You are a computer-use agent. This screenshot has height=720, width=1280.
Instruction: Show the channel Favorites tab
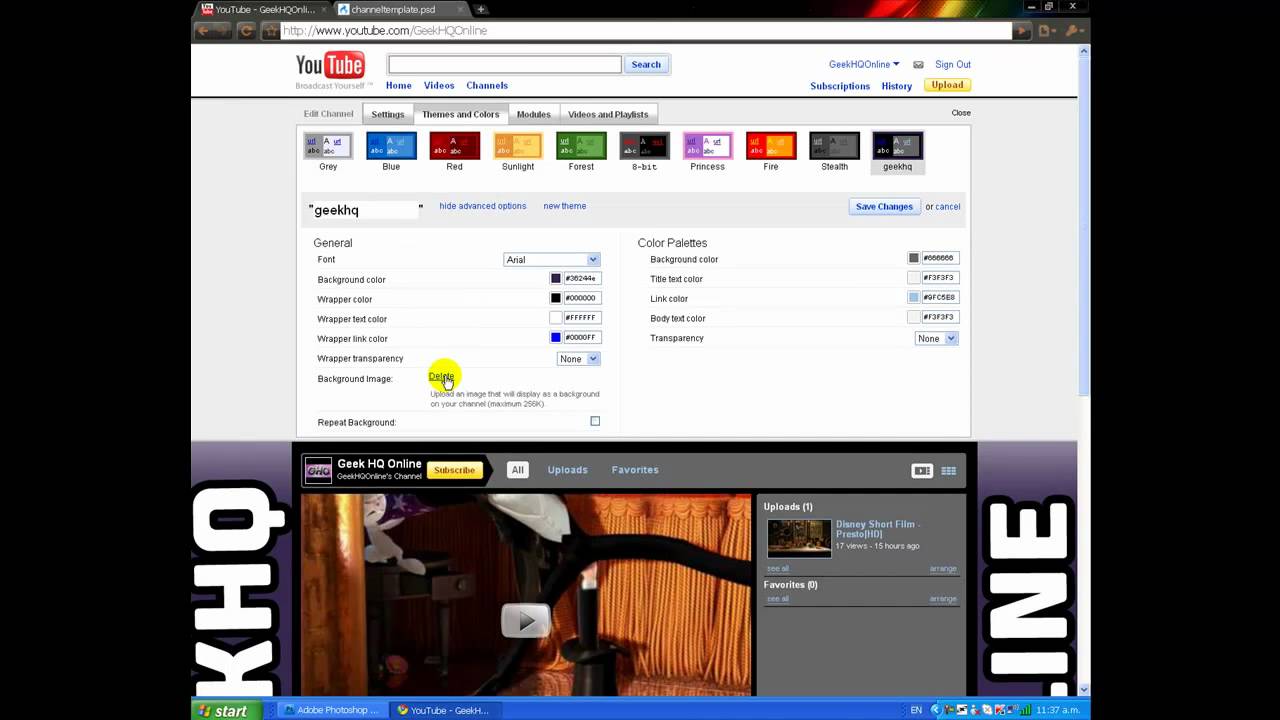pyautogui.click(x=635, y=470)
